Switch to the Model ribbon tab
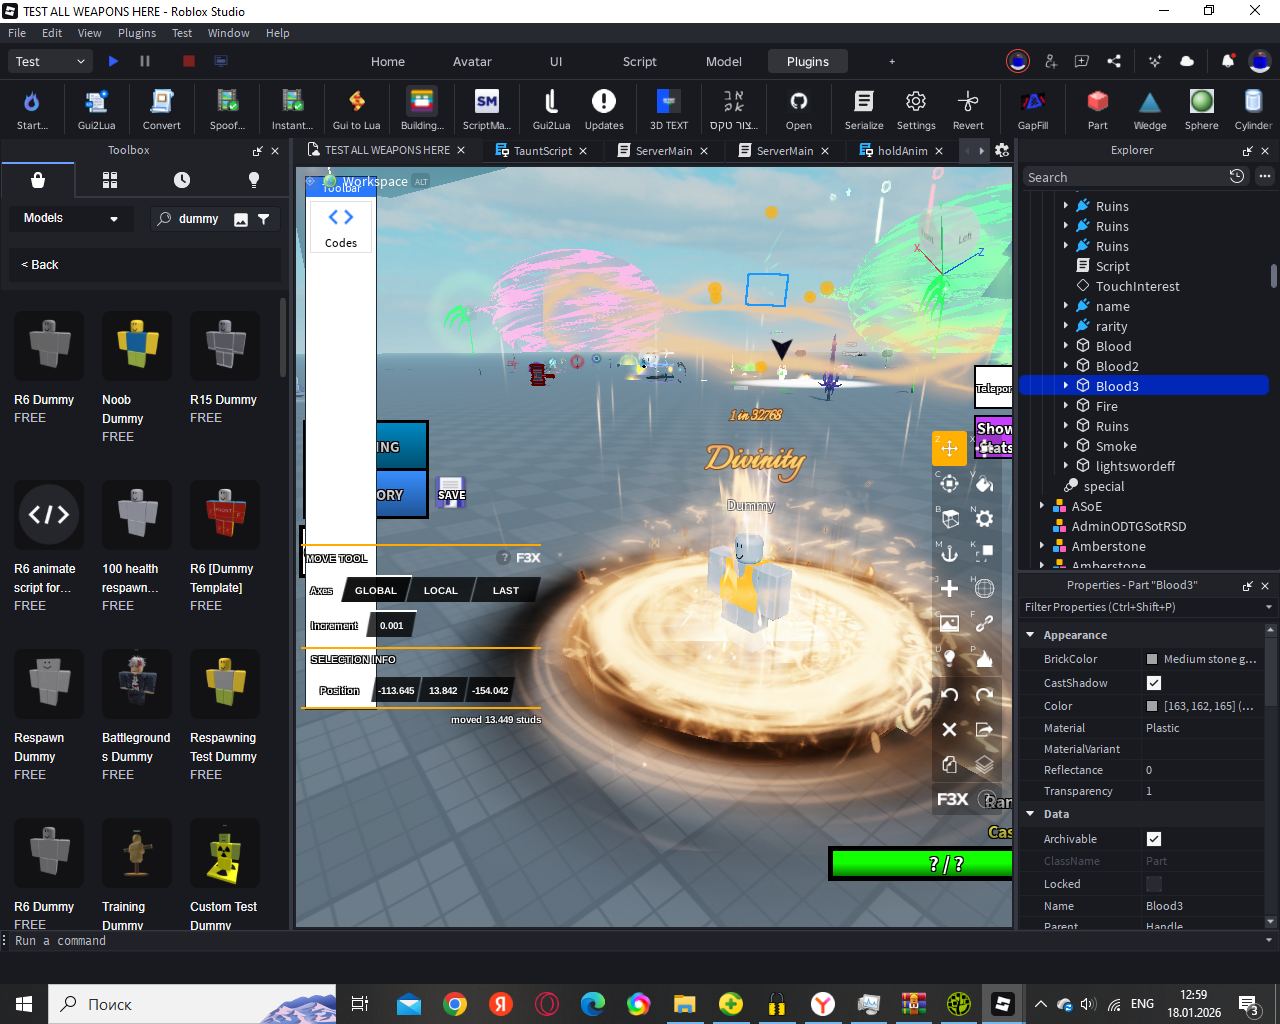 [x=724, y=61]
